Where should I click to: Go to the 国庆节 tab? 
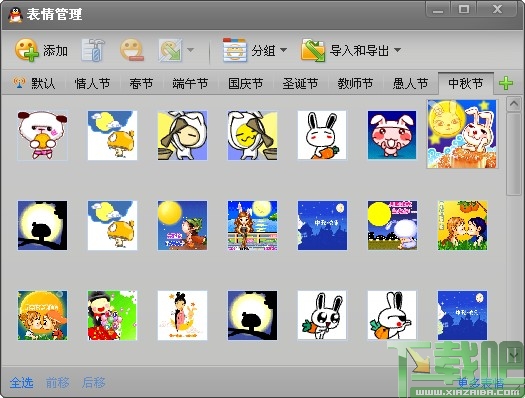point(245,83)
